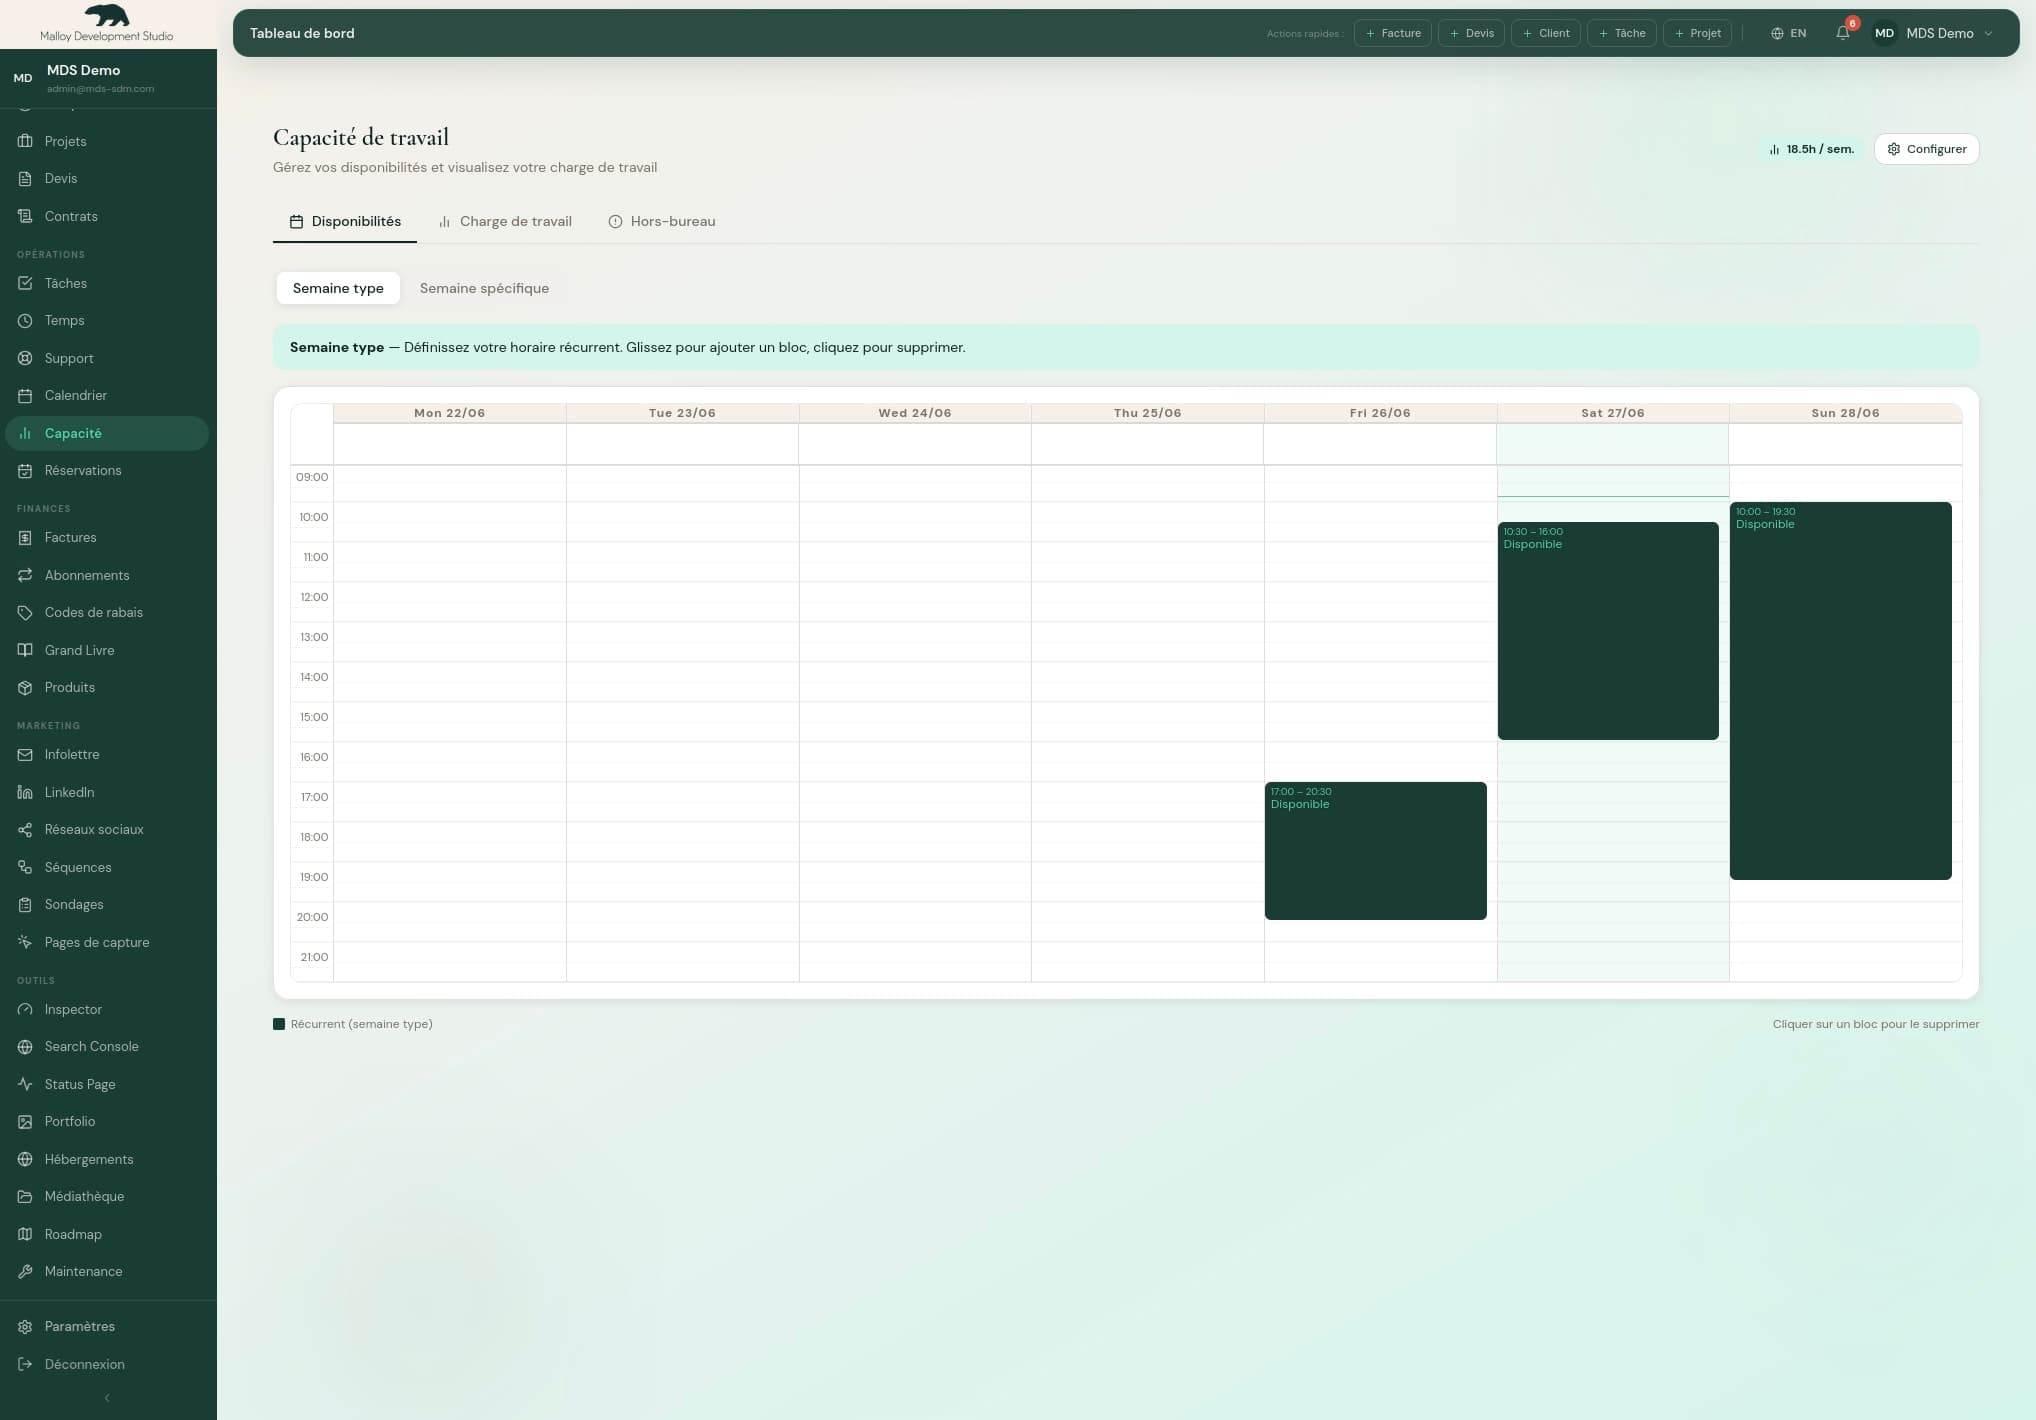Click the Temps clock icon
Image resolution: width=2036 pixels, height=1420 pixels.
pos(25,320)
